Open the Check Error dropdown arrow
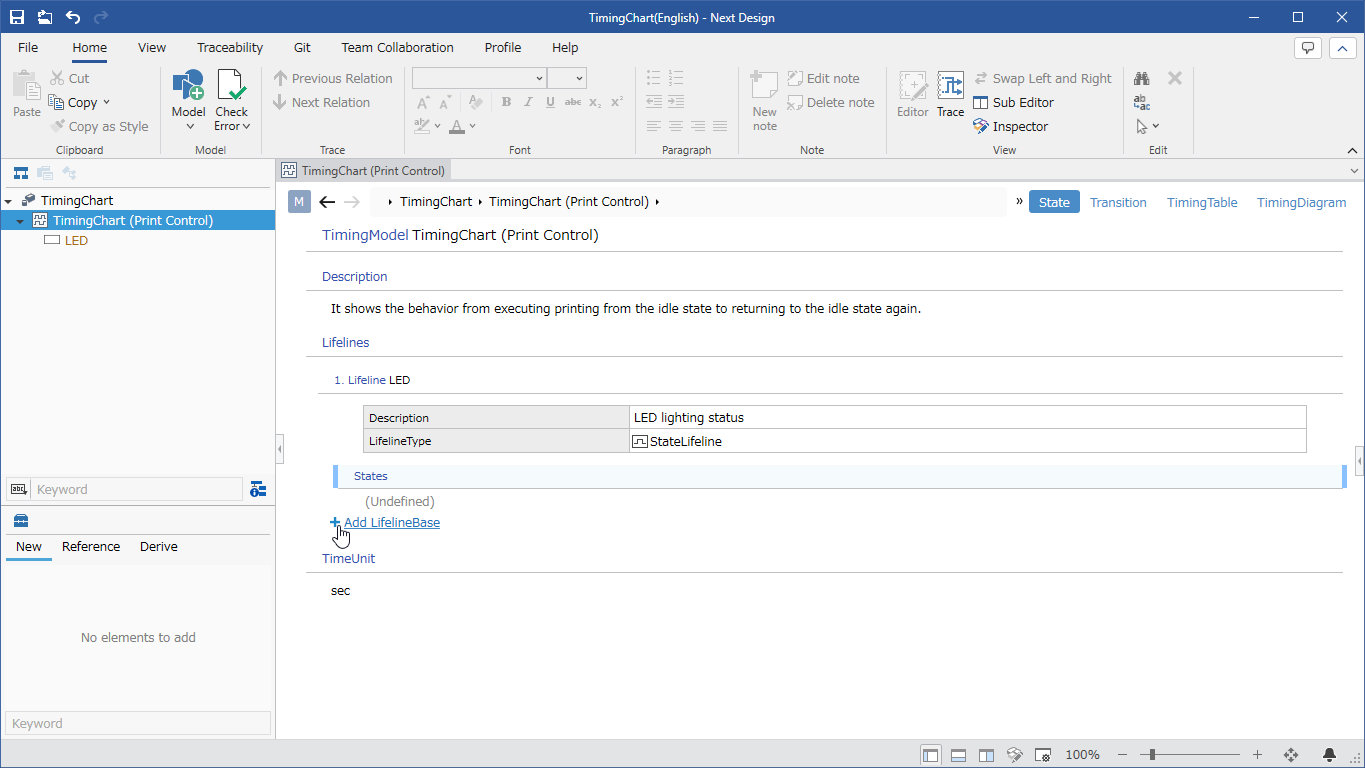The height and width of the screenshot is (768, 1365). click(246, 126)
